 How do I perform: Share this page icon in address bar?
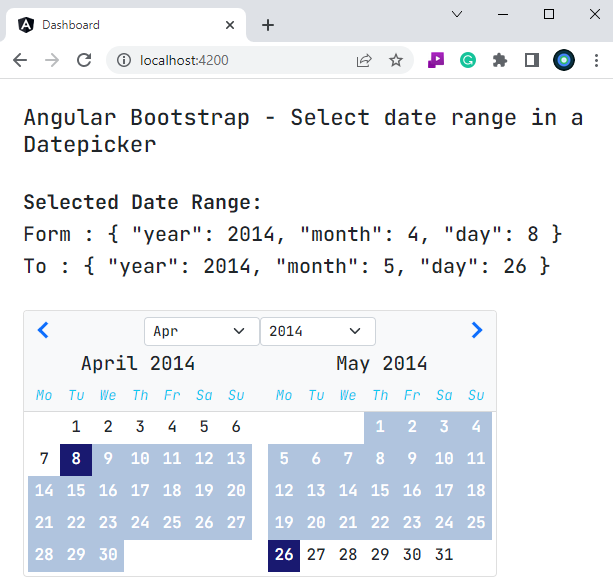pos(364,60)
